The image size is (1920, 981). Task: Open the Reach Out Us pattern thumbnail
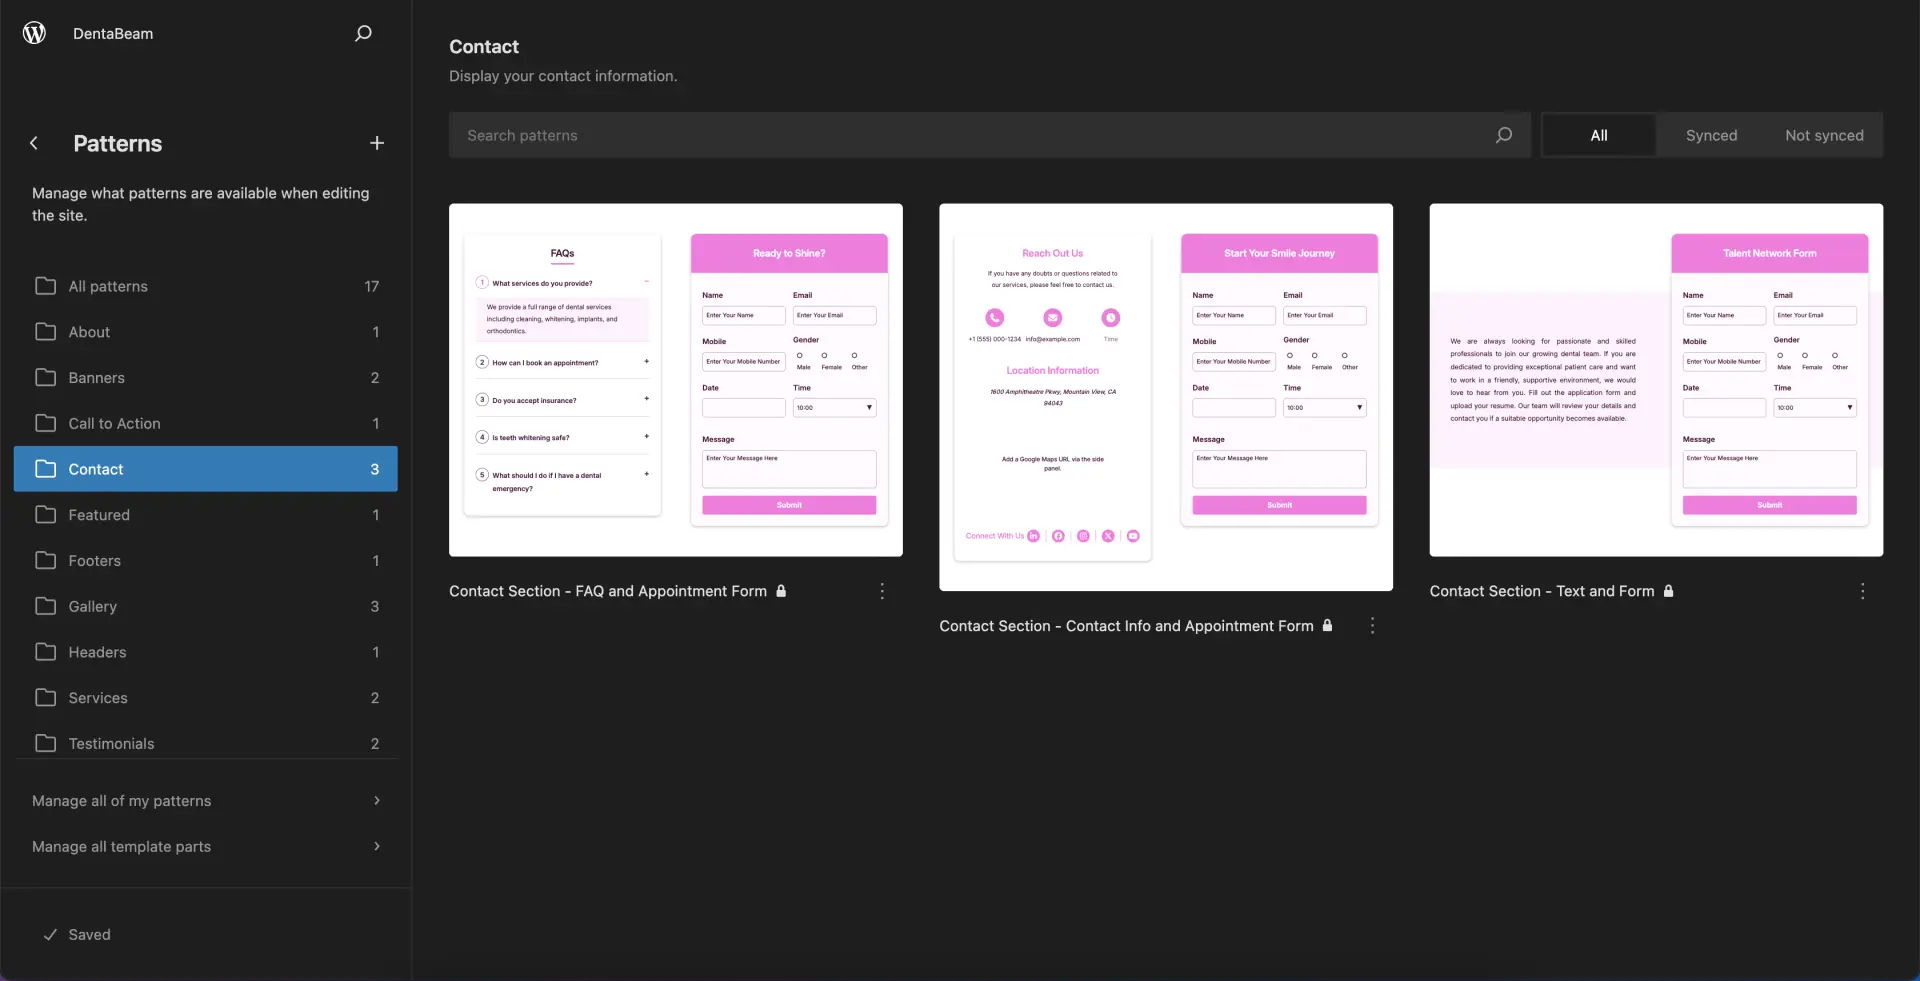point(1166,397)
